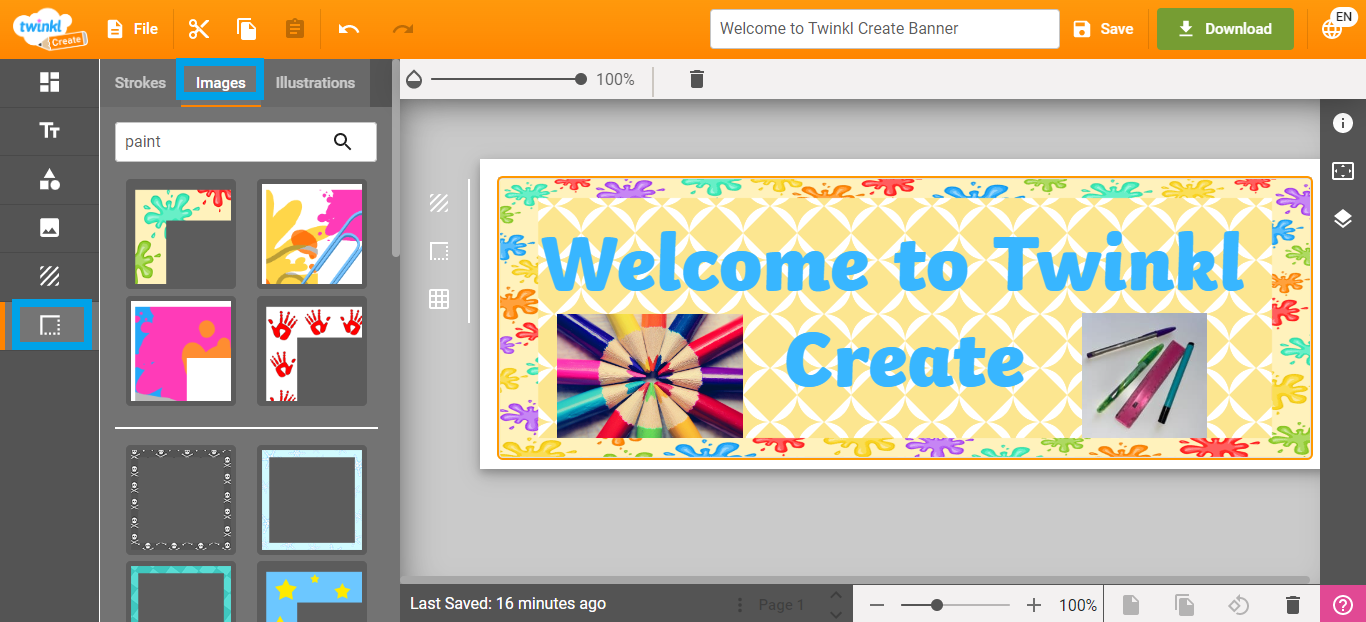
Task: Go to next page with down chevron
Action: 835,614
